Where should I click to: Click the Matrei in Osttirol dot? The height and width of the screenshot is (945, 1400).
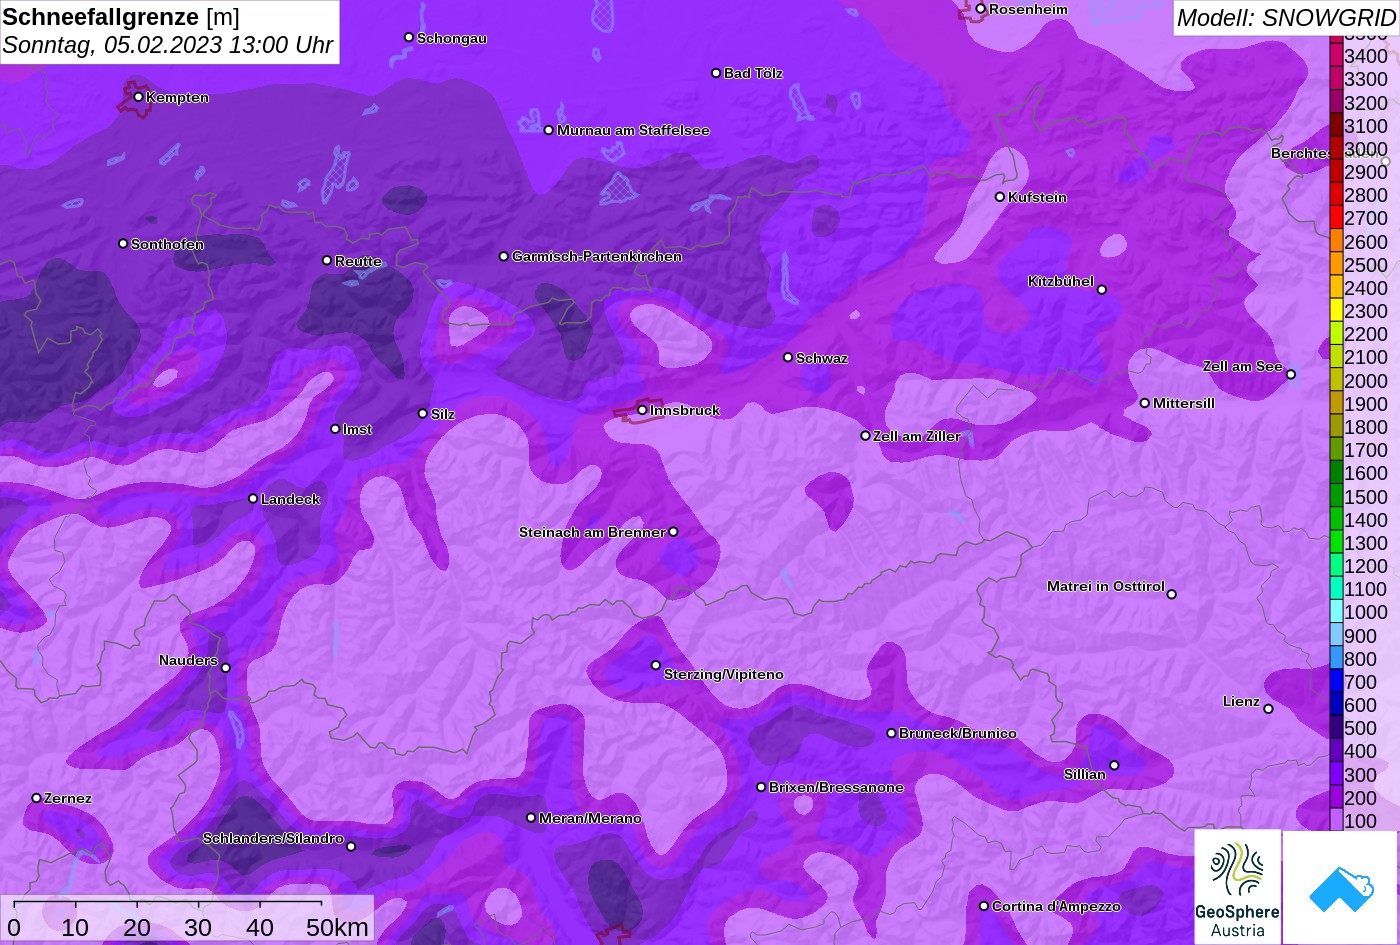[1172, 594]
